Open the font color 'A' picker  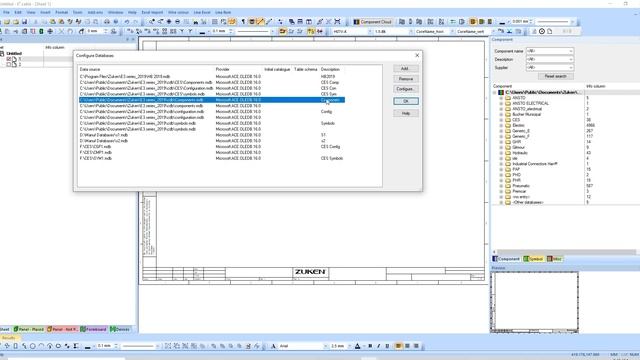point(358,346)
